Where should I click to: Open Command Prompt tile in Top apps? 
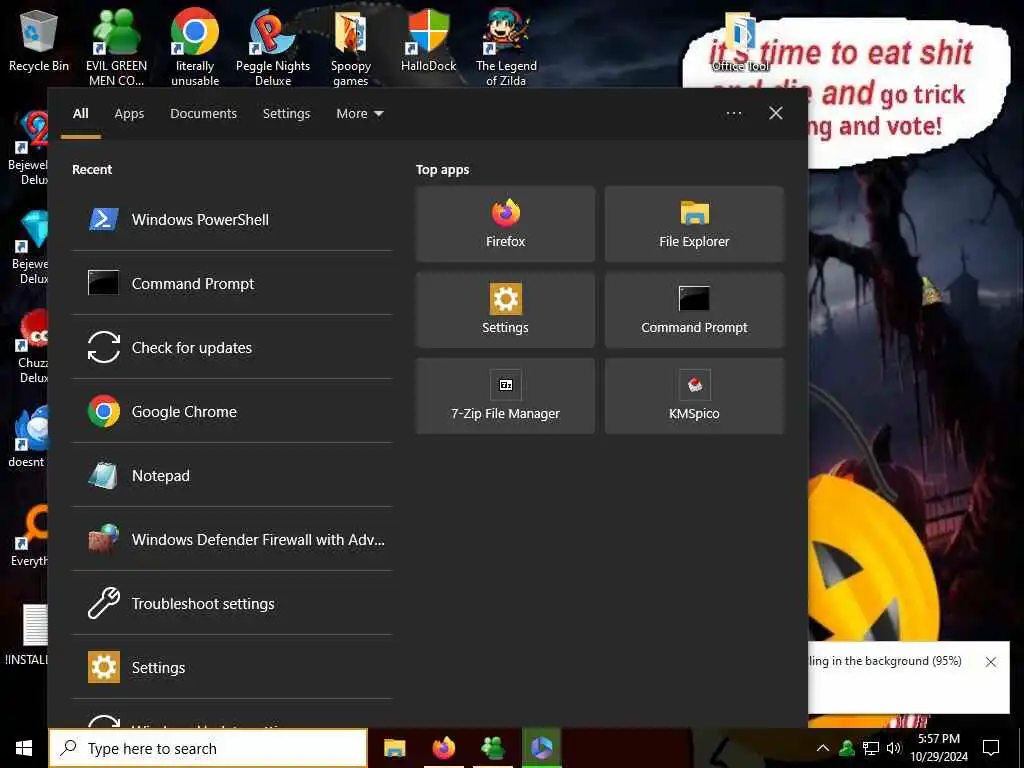(x=694, y=310)
